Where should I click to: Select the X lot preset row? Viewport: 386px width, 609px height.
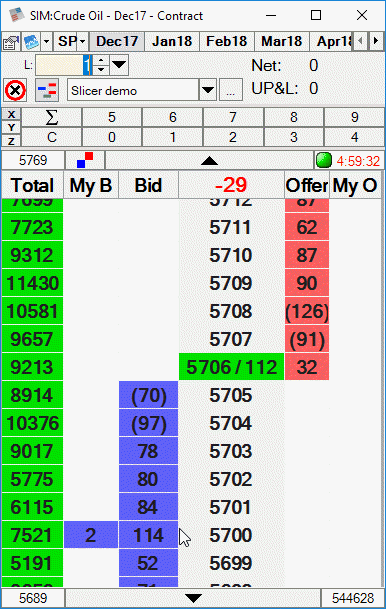(x=11, y=114)
